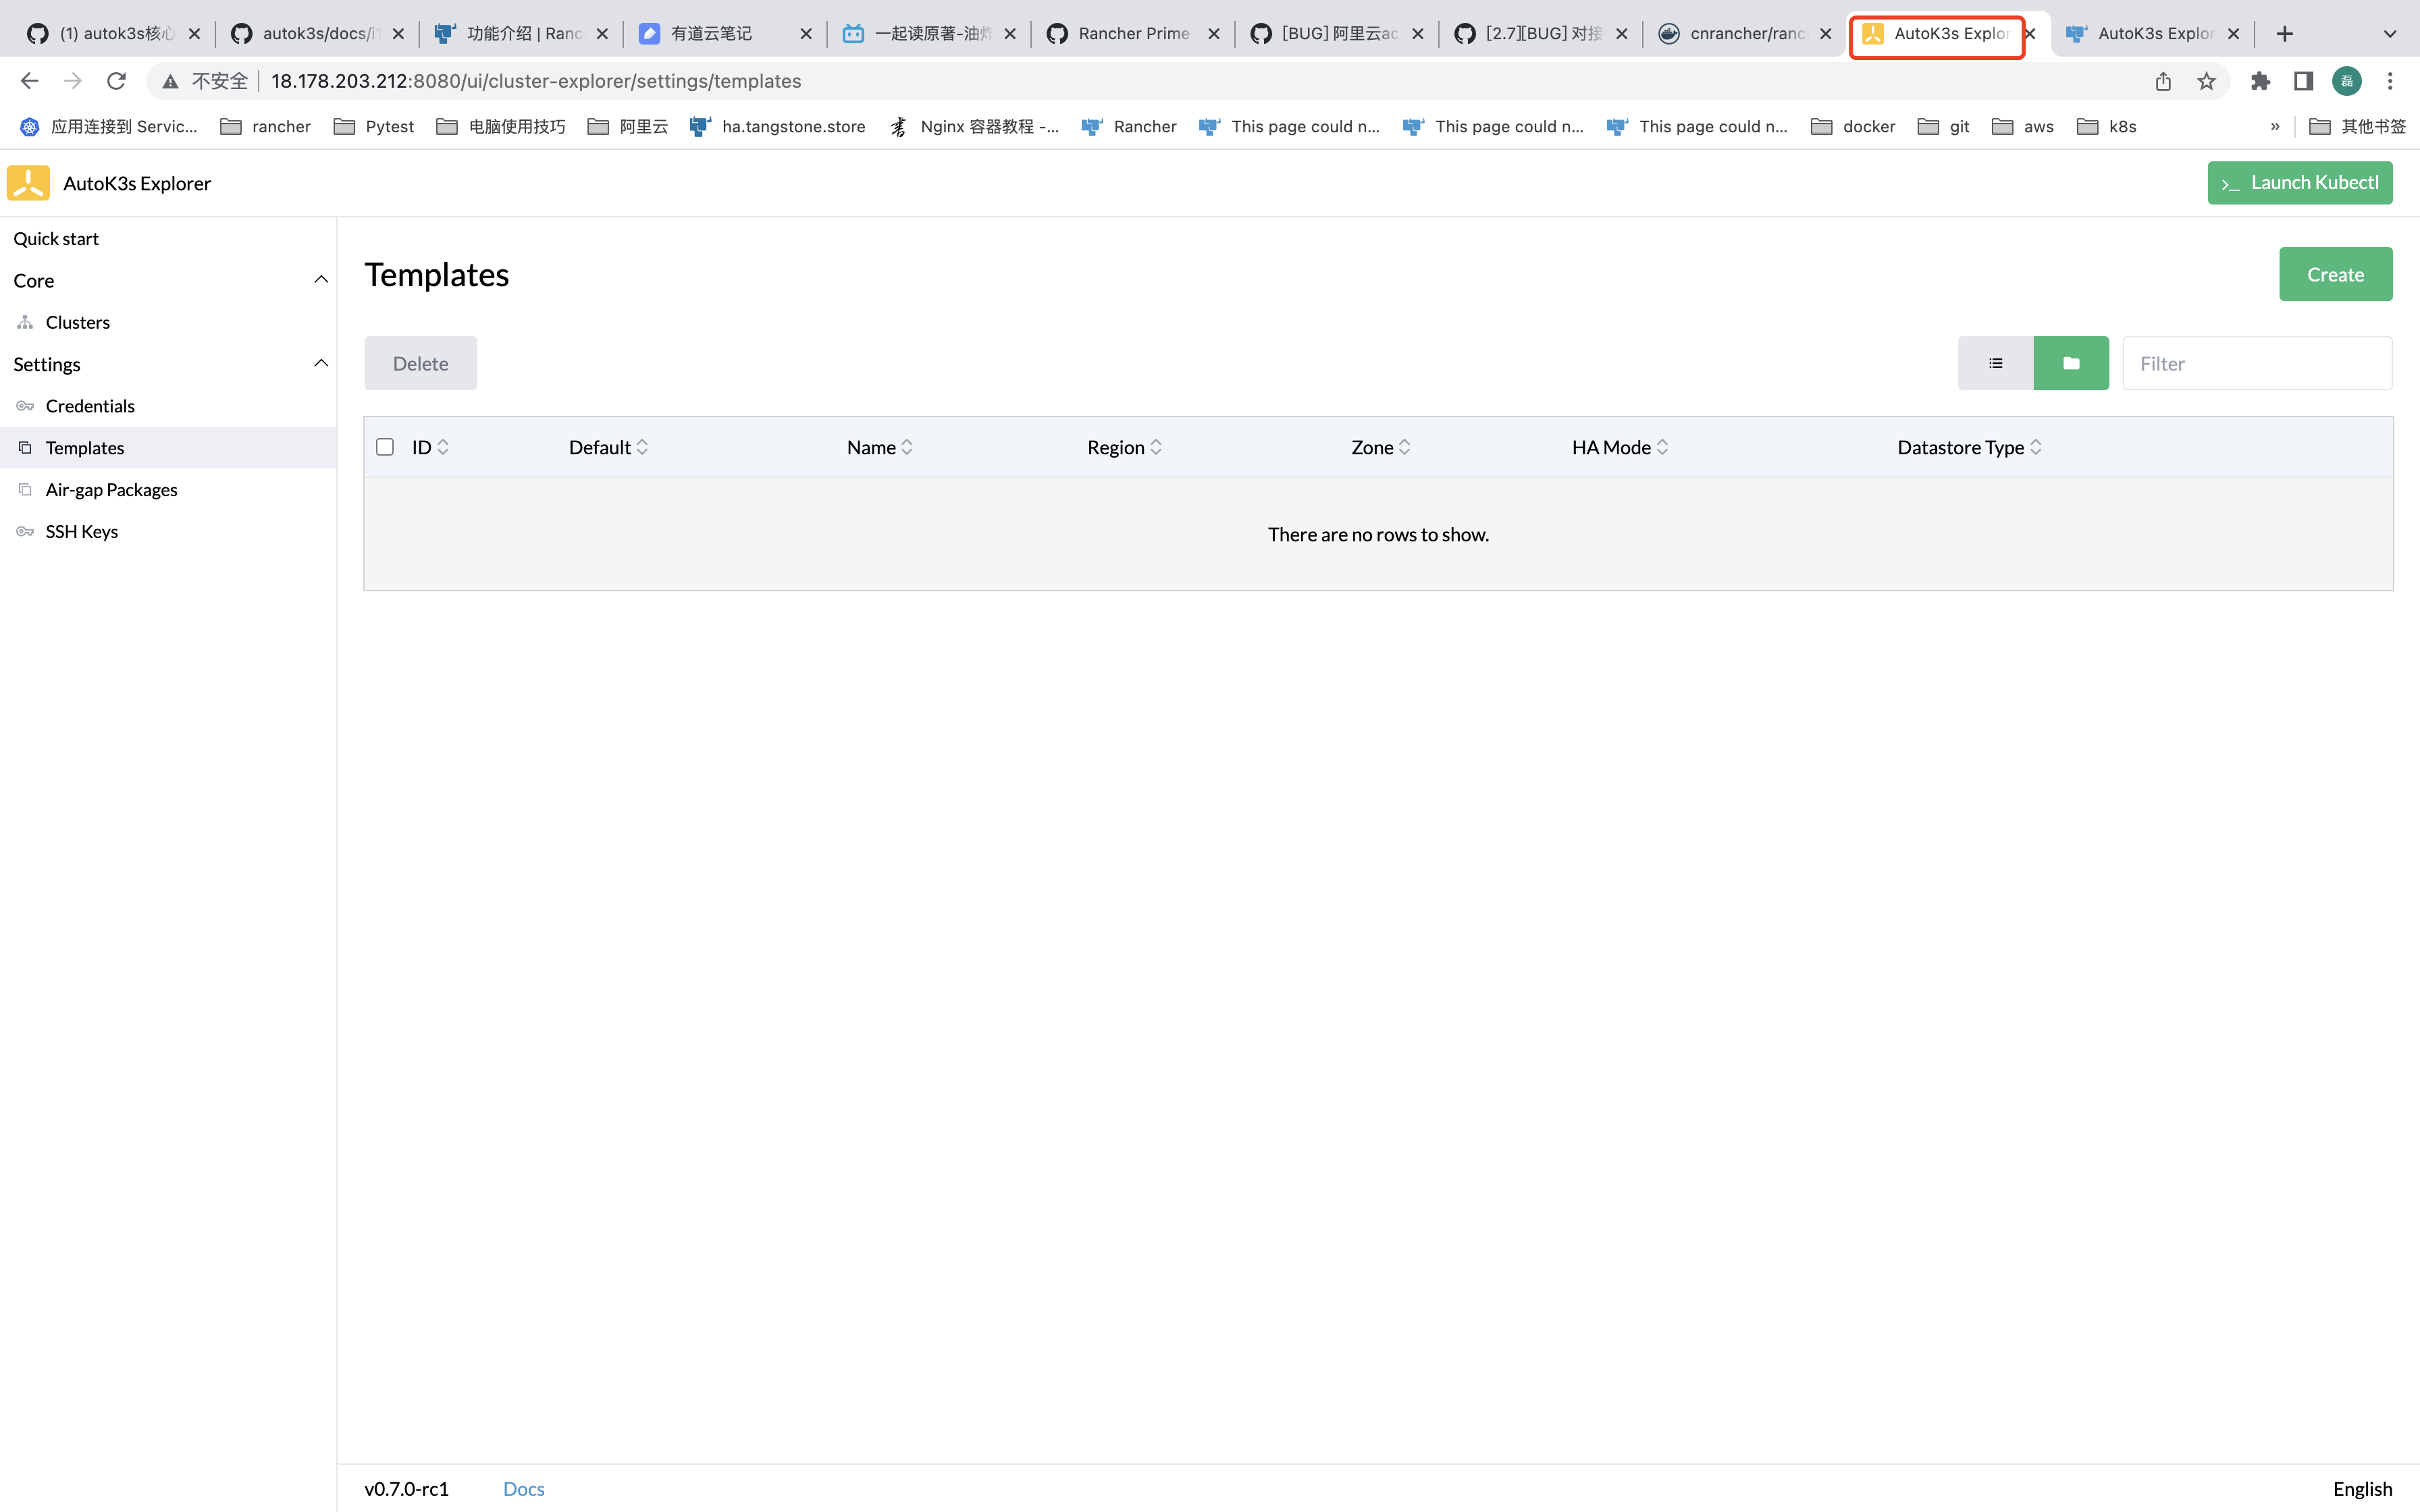Collapse the Core section
The height and width of the screenshot is (1512, 2420).
click(320, 279)
